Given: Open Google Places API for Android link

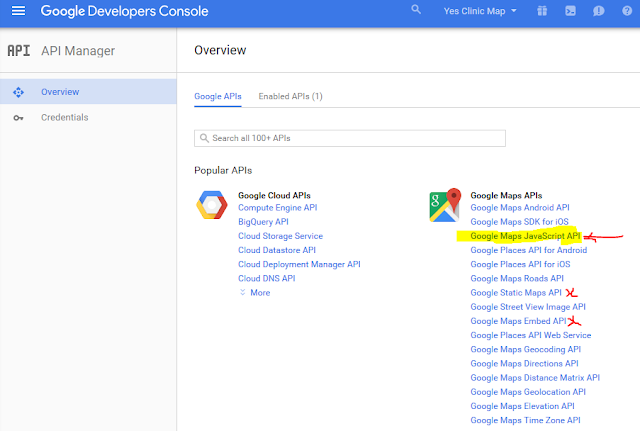Looking at the screenshot, I should point(529,250).
